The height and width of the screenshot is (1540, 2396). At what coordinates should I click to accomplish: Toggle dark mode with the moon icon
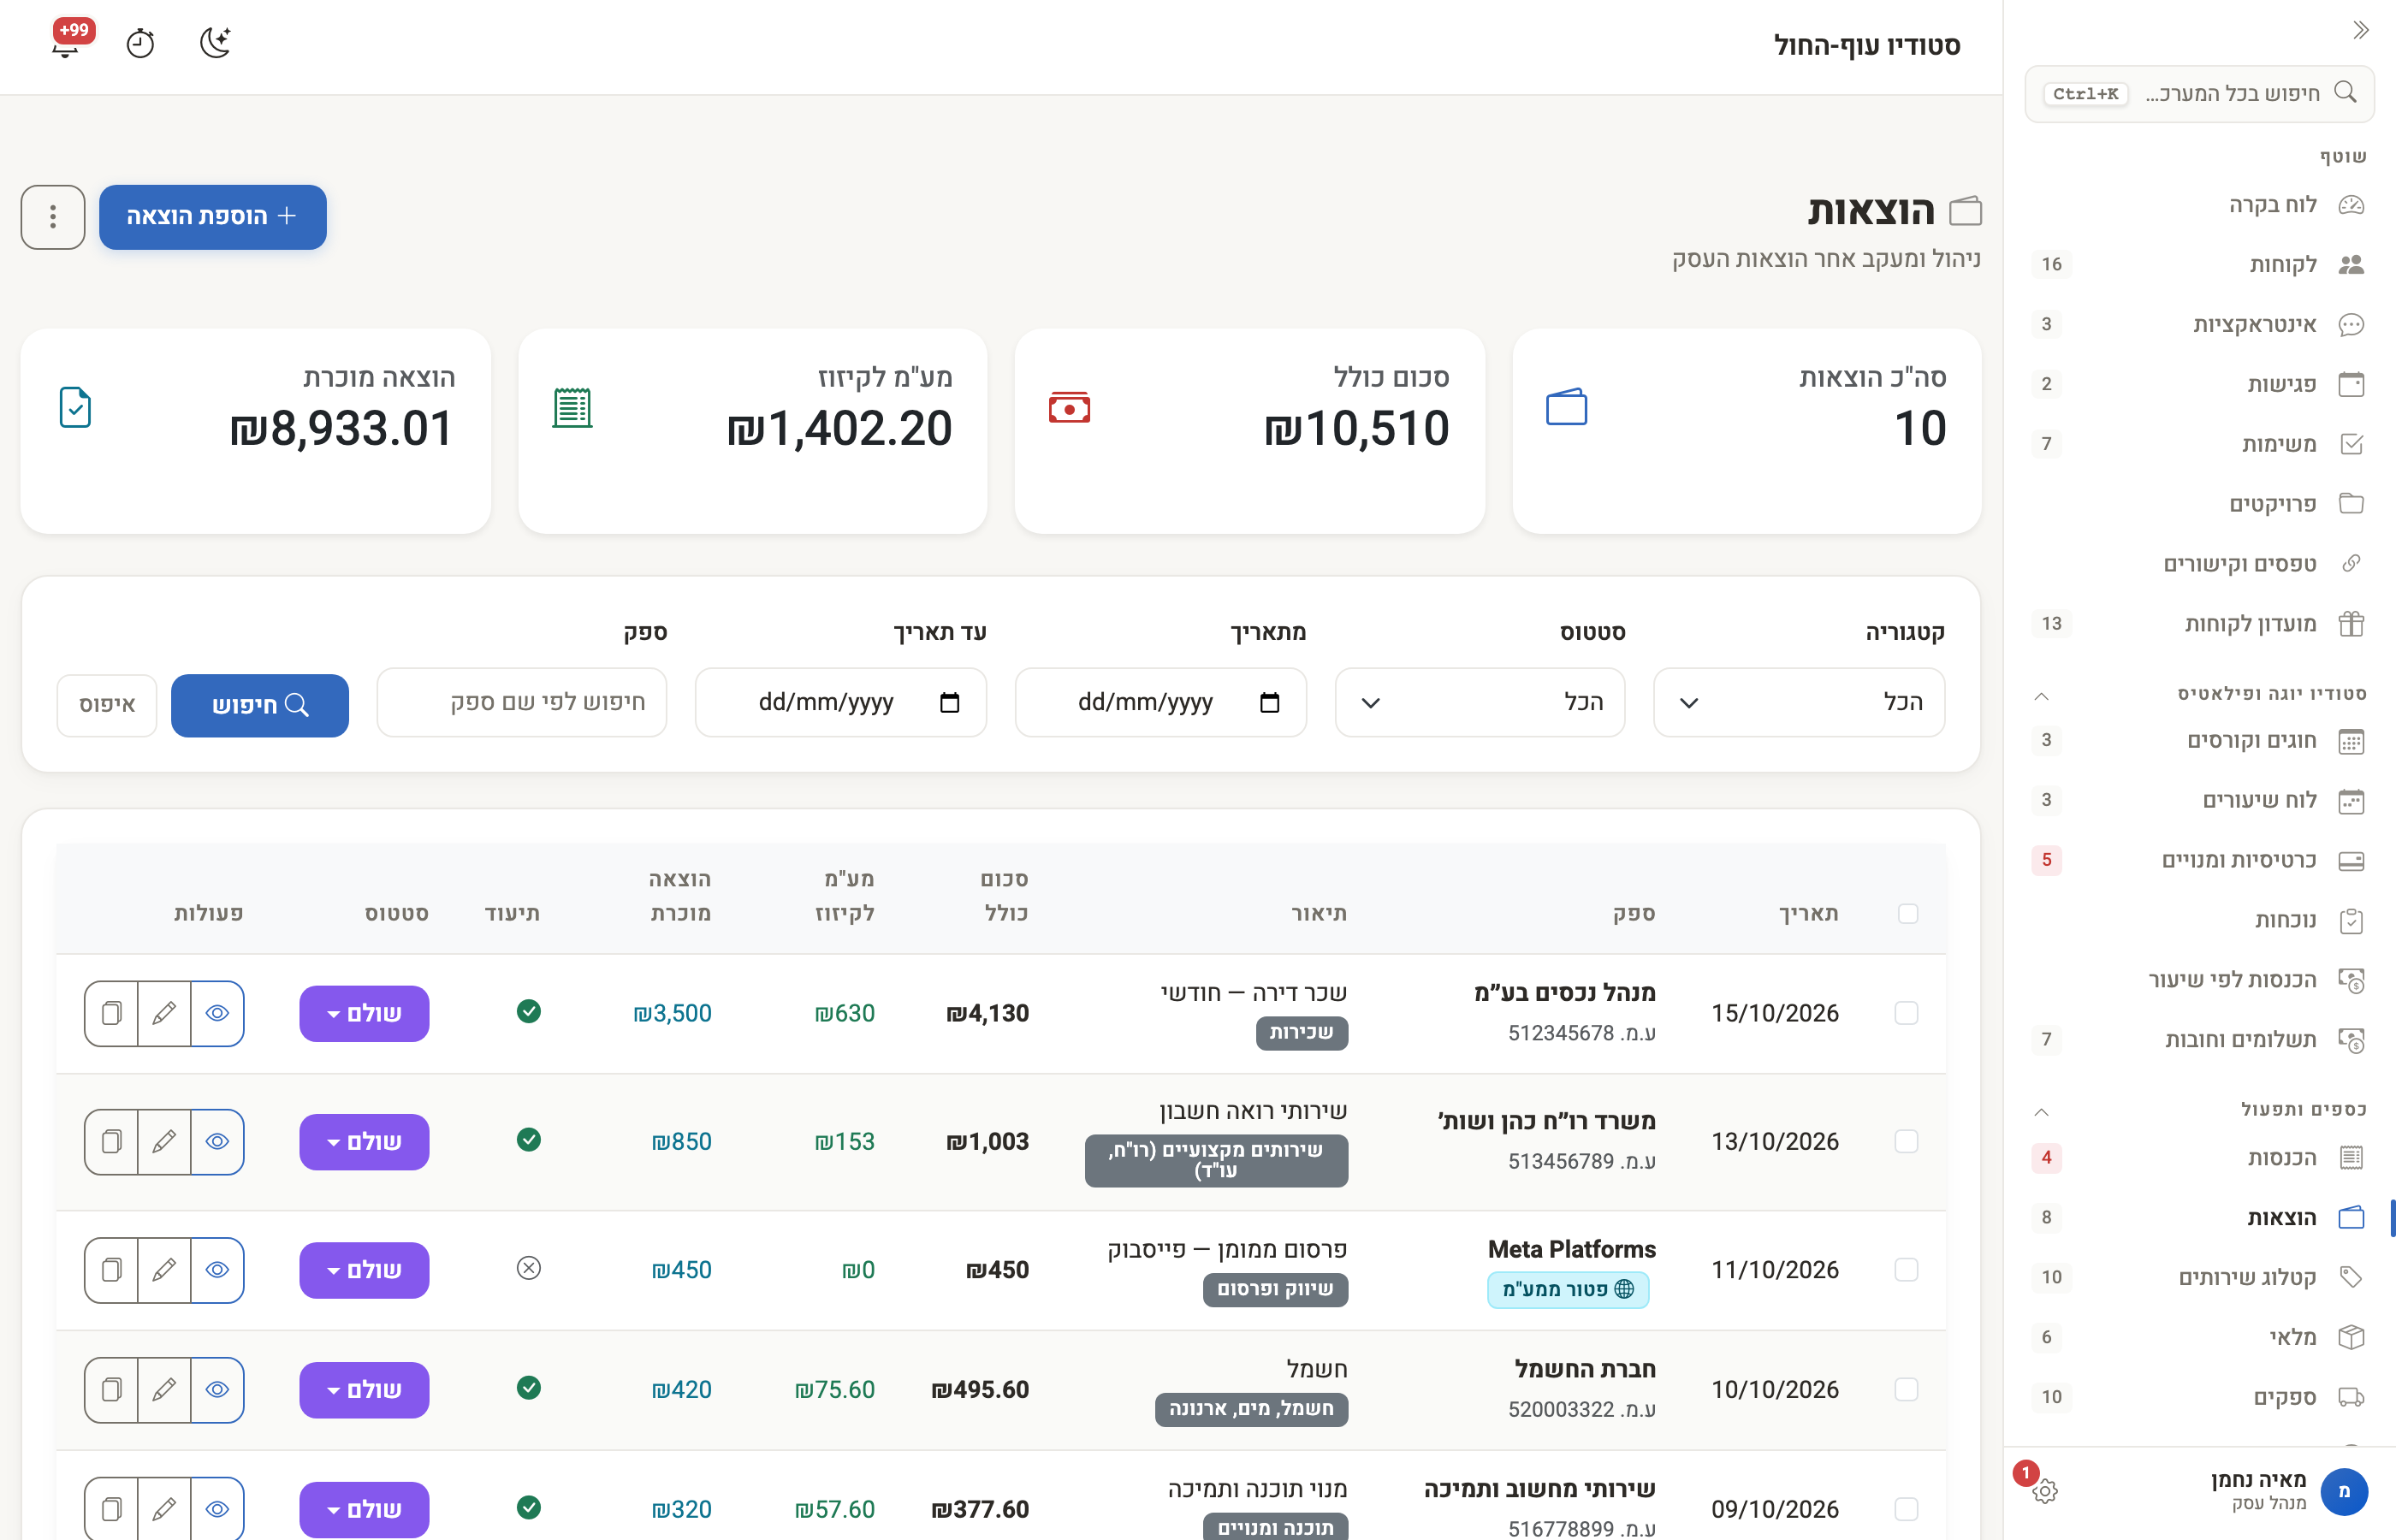pyautogui.click(x=215, y=43)
